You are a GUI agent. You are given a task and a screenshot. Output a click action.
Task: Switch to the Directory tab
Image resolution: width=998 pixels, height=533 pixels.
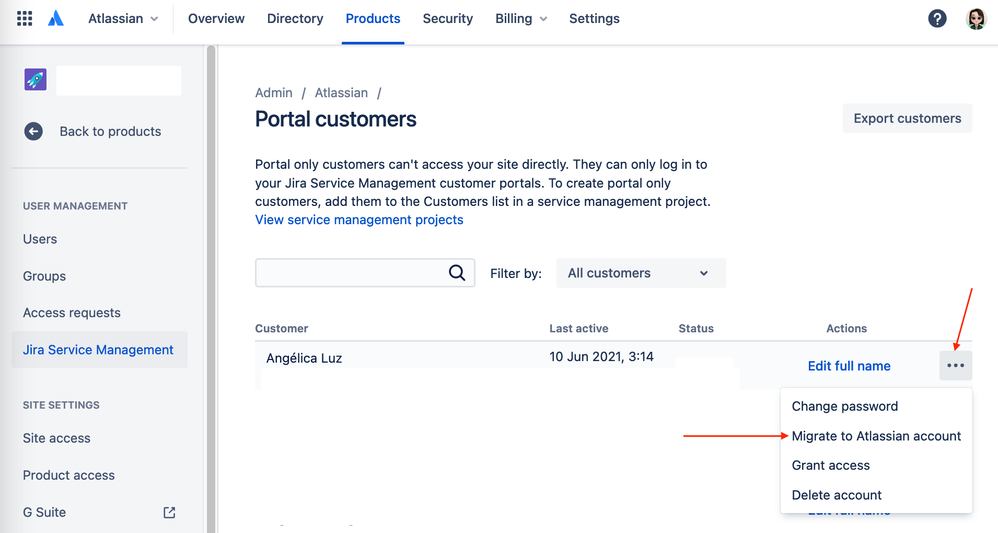pos(295,18)
